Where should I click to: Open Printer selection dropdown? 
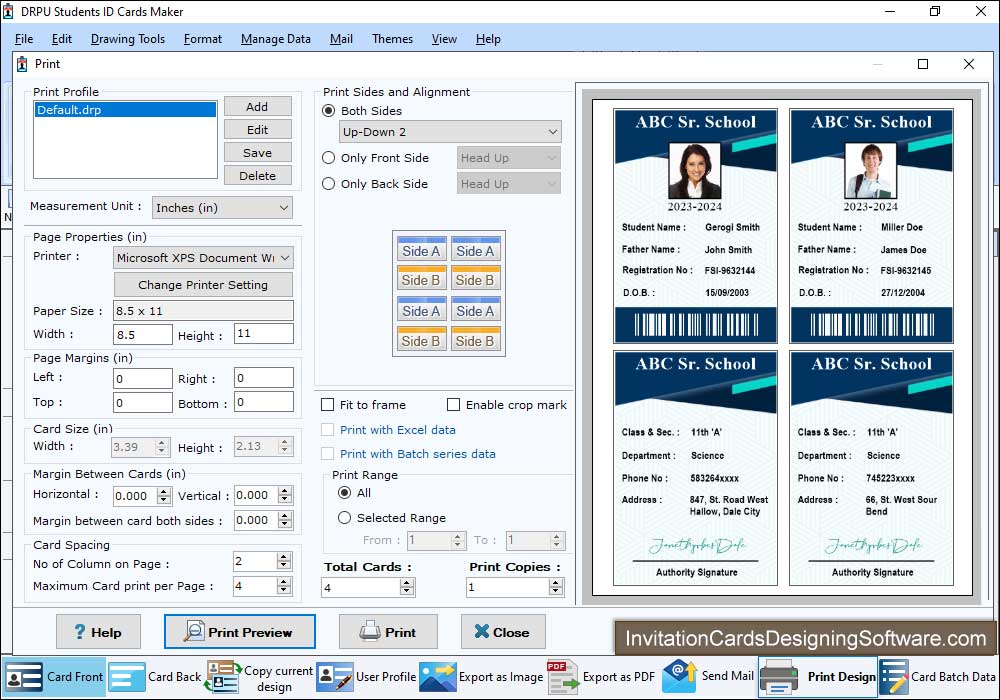tap(203, 258)
